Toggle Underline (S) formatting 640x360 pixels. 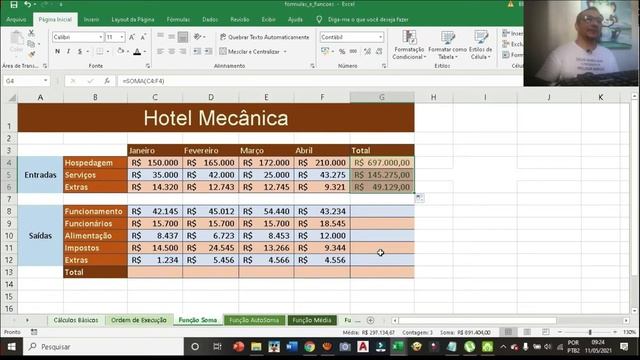[x=80, y=51]
